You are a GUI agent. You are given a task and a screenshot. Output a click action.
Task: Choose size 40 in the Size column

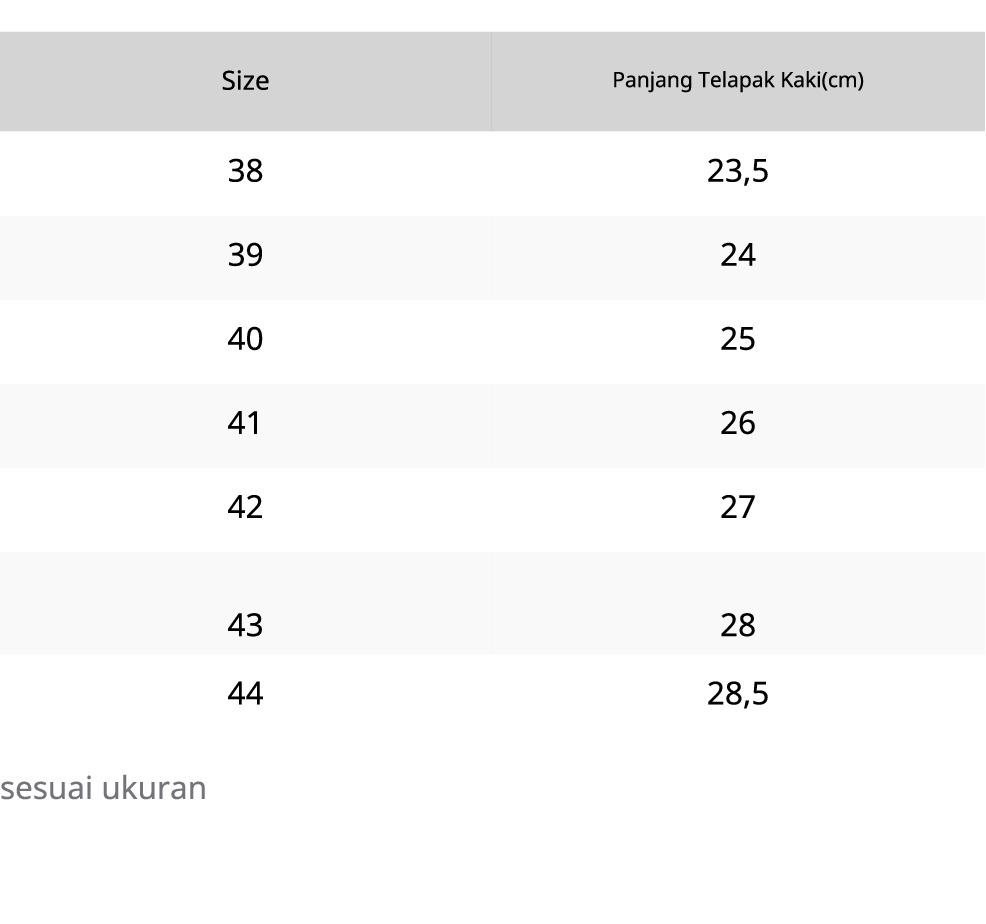click(245, 339)
